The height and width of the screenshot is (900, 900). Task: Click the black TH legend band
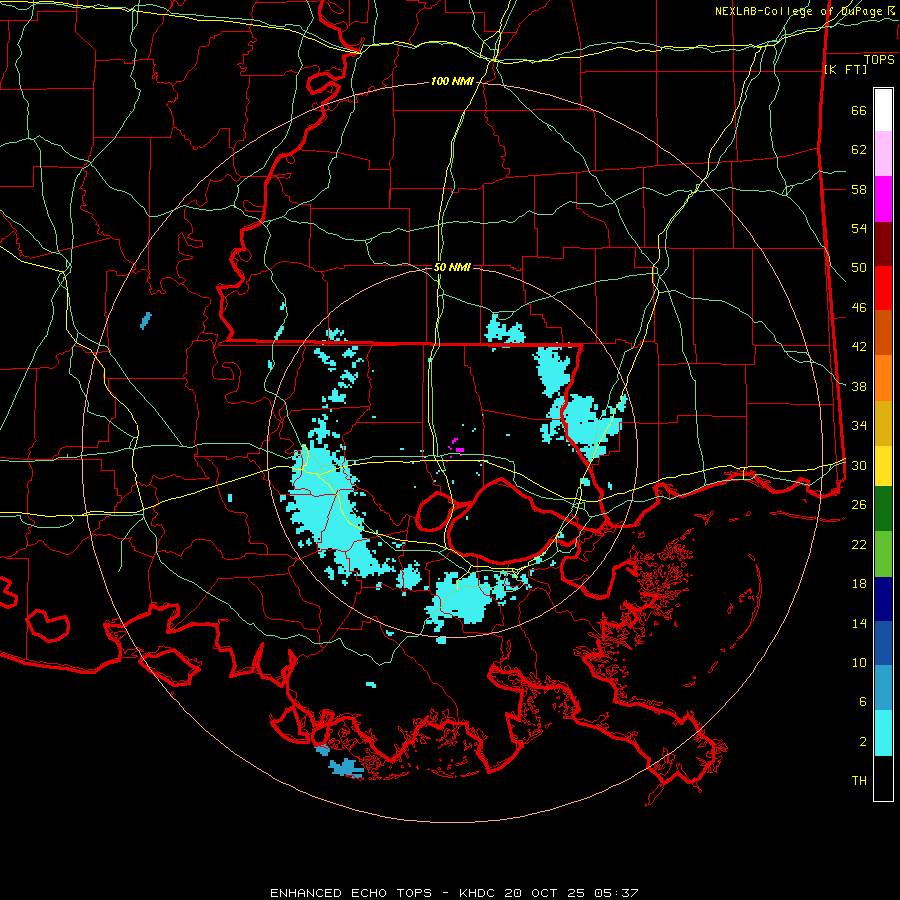click(x=883, y=778)
